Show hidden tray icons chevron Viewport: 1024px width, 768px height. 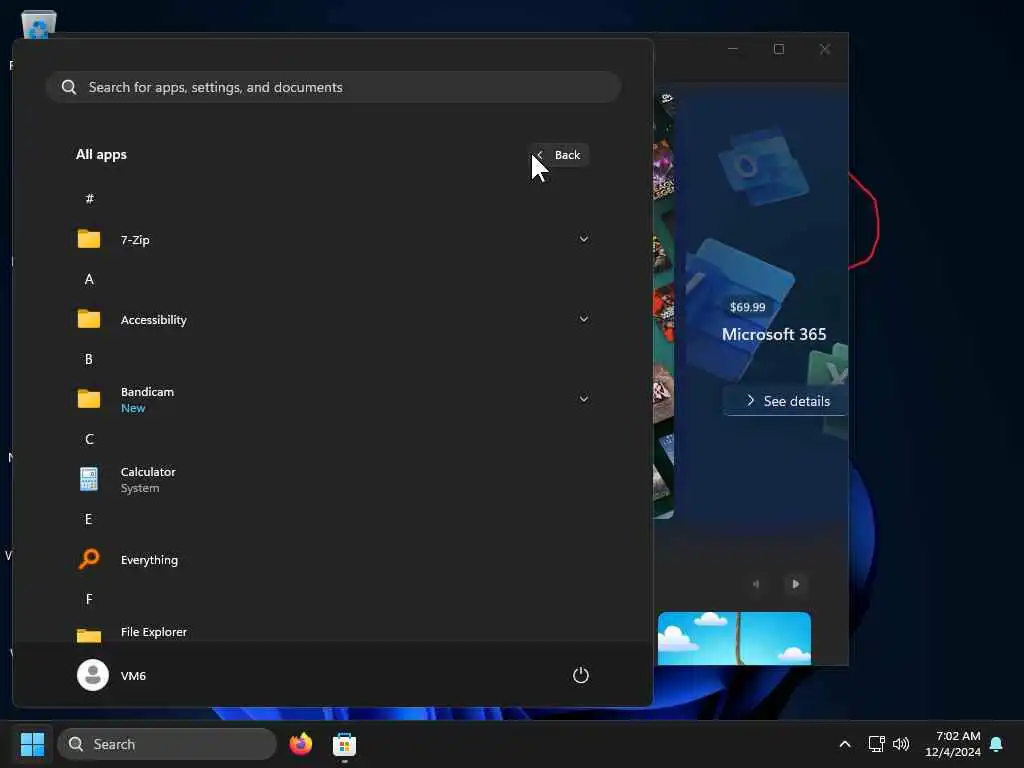[844, 744]
